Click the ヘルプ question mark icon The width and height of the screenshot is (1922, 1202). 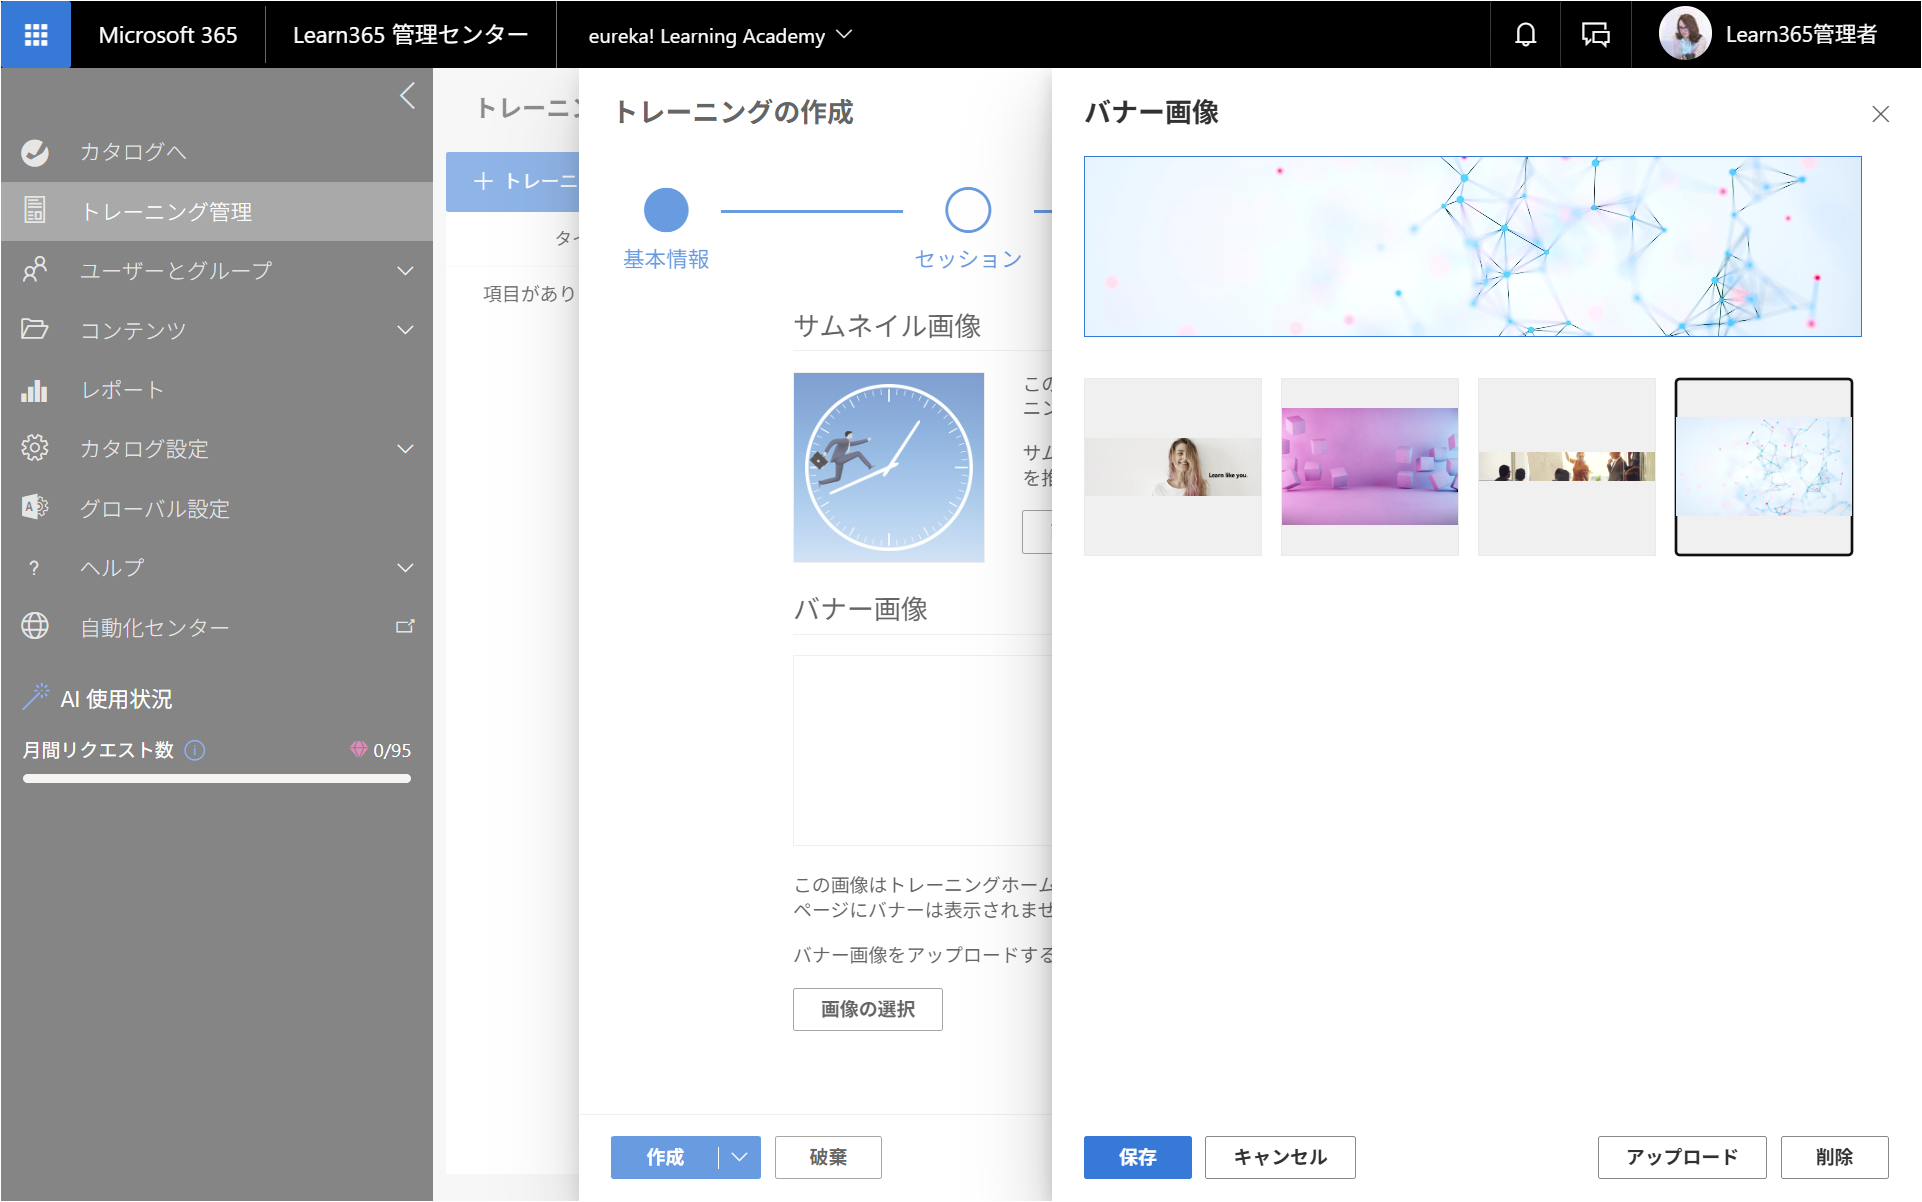pos(35,568)
